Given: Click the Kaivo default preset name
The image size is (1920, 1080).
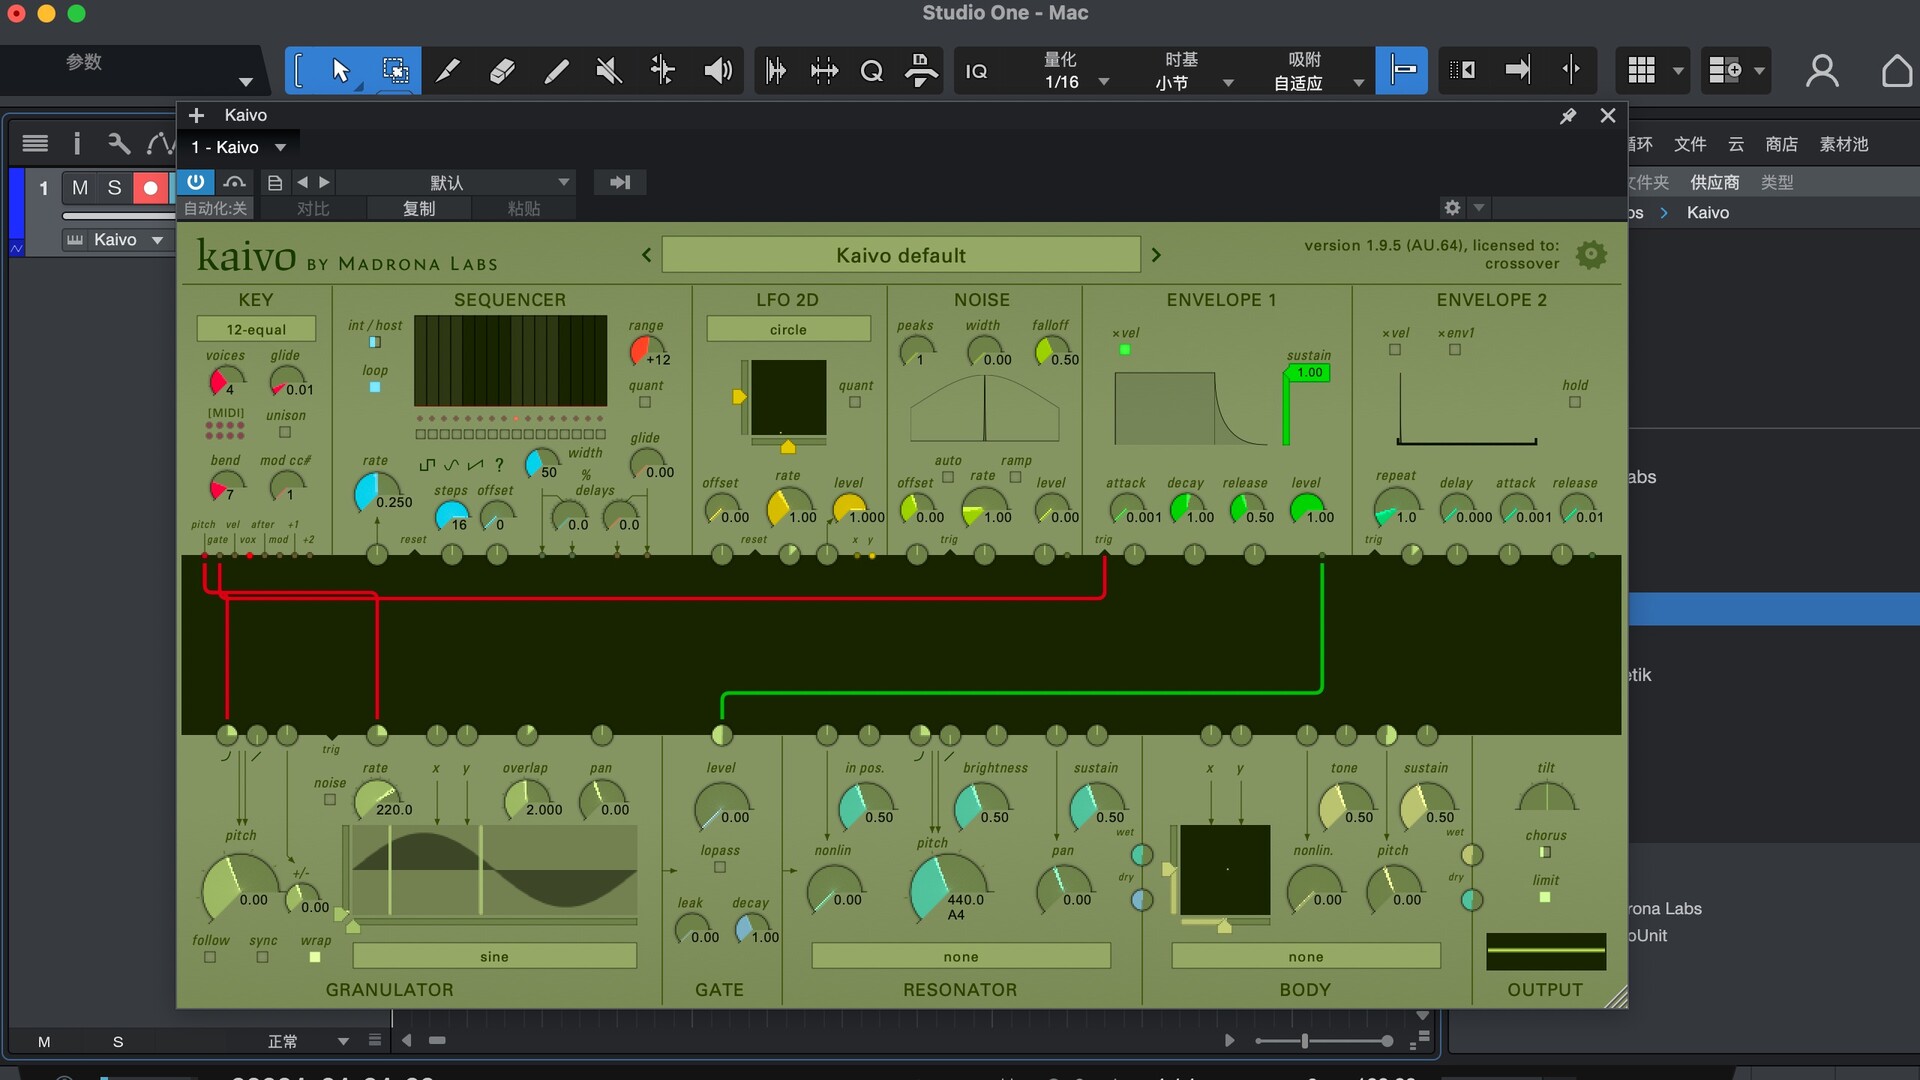Looking at the screenshot, I should (901, 255).
